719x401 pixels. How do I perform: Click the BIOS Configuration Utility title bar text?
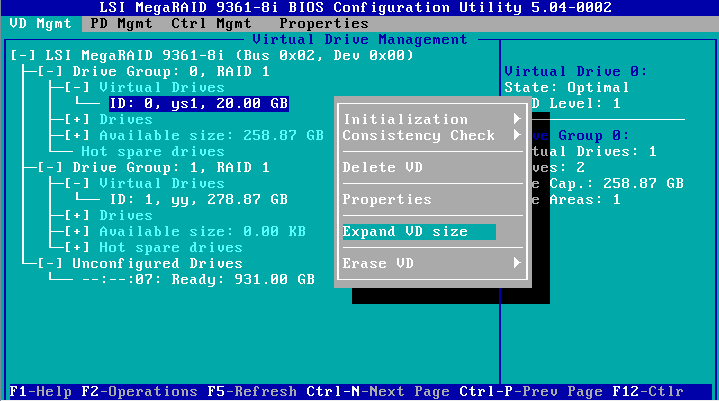(355, 7)
